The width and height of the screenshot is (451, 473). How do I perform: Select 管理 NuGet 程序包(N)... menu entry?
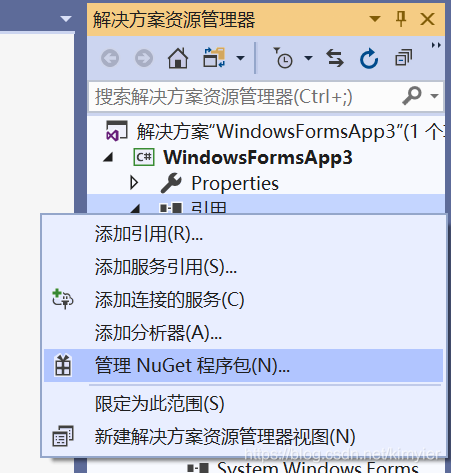(x=243, y=365)
